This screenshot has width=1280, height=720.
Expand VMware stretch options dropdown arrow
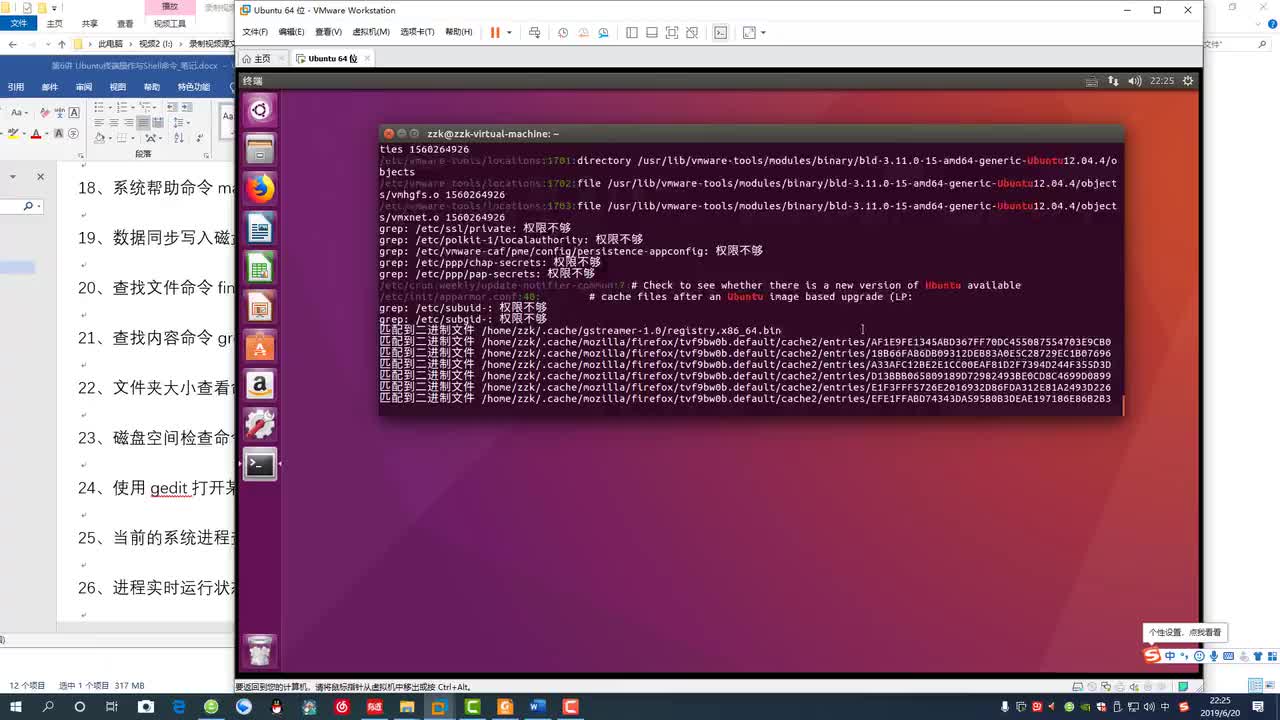763,32
